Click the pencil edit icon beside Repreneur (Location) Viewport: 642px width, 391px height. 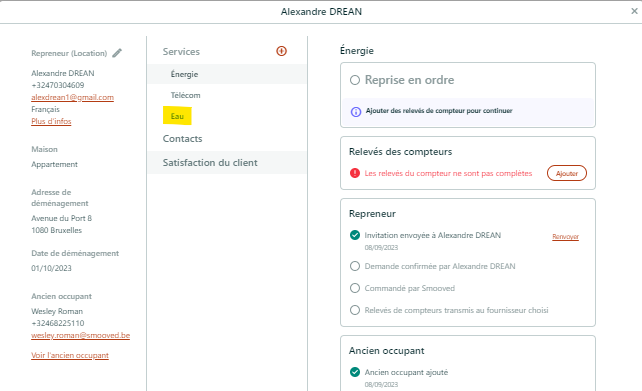pos(117,53)
